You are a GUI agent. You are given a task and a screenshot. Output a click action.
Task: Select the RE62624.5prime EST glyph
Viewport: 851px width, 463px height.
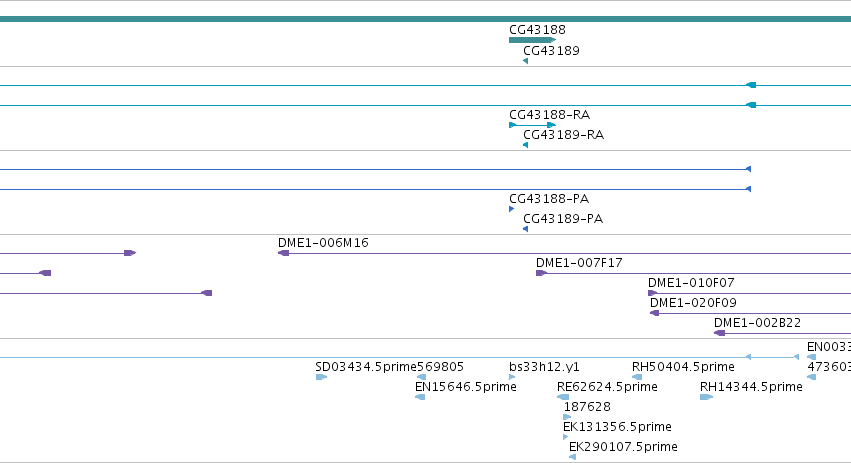click(x=563, y=397)
